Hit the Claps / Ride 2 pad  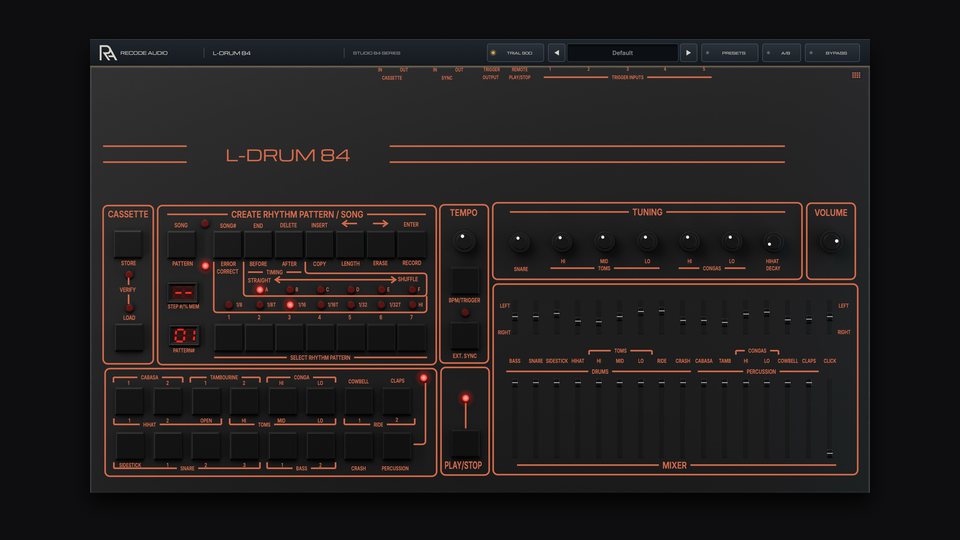point(397,402)
